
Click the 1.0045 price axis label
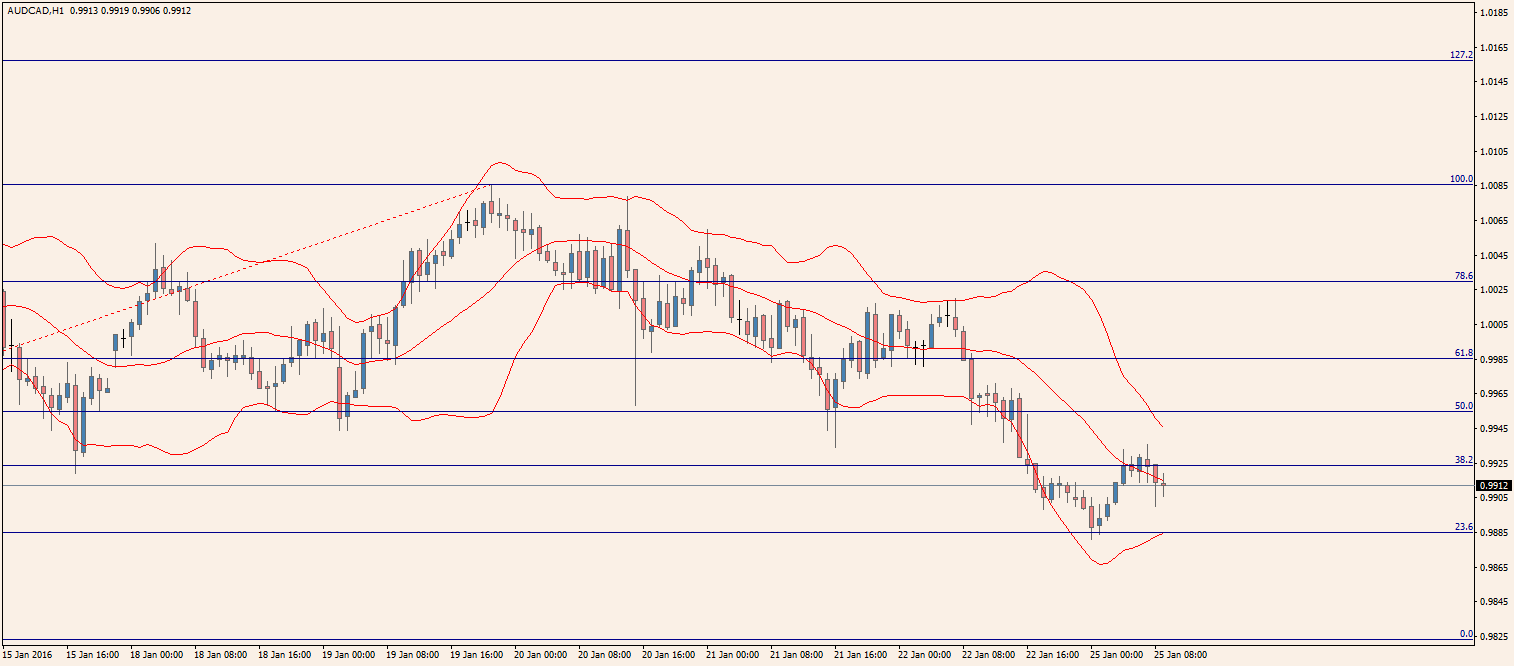[x=1494, y=256]
